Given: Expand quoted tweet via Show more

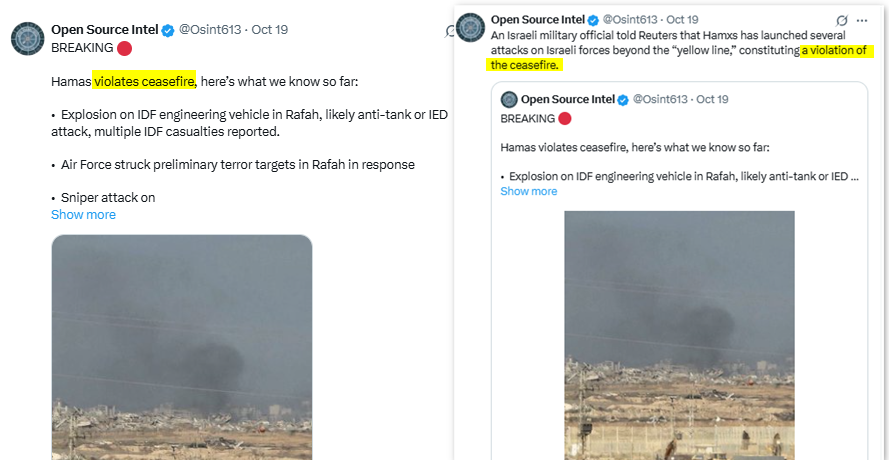Looking at the screenshot, I should tap(529, 191).
